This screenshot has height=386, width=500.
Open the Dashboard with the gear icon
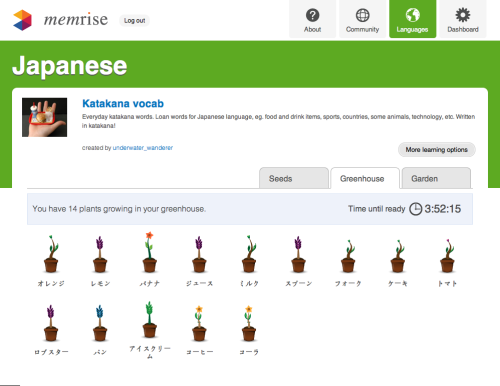pyautogui.click(x=463, y=19)
